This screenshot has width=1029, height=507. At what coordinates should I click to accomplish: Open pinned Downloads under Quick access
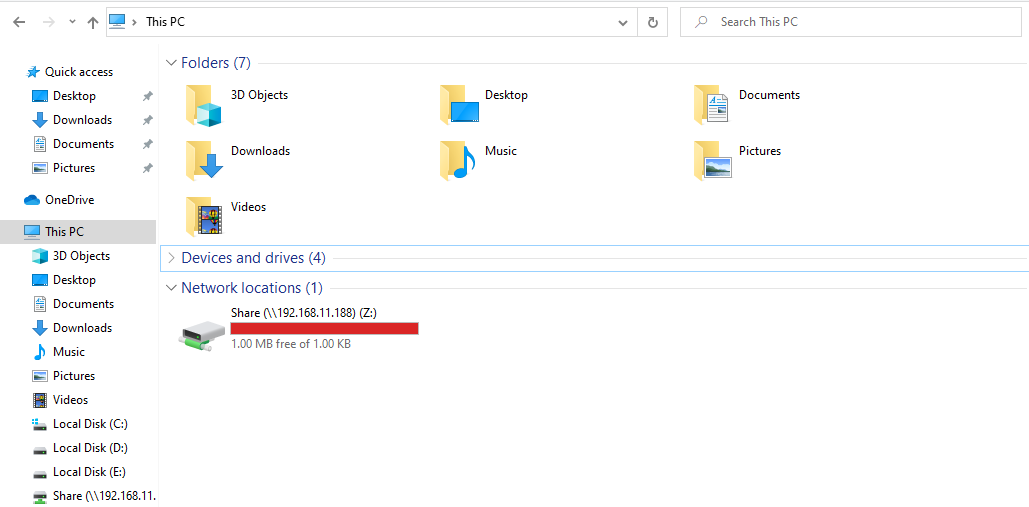click(x=82, y=120)
